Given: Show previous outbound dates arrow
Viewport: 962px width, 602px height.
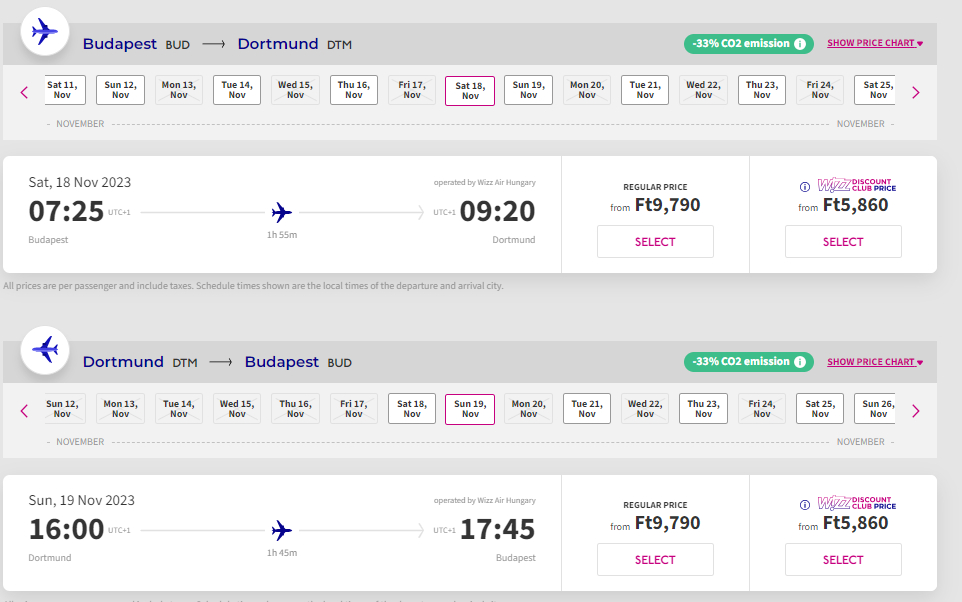Looking at the screenshot, I should coord(25,93).
